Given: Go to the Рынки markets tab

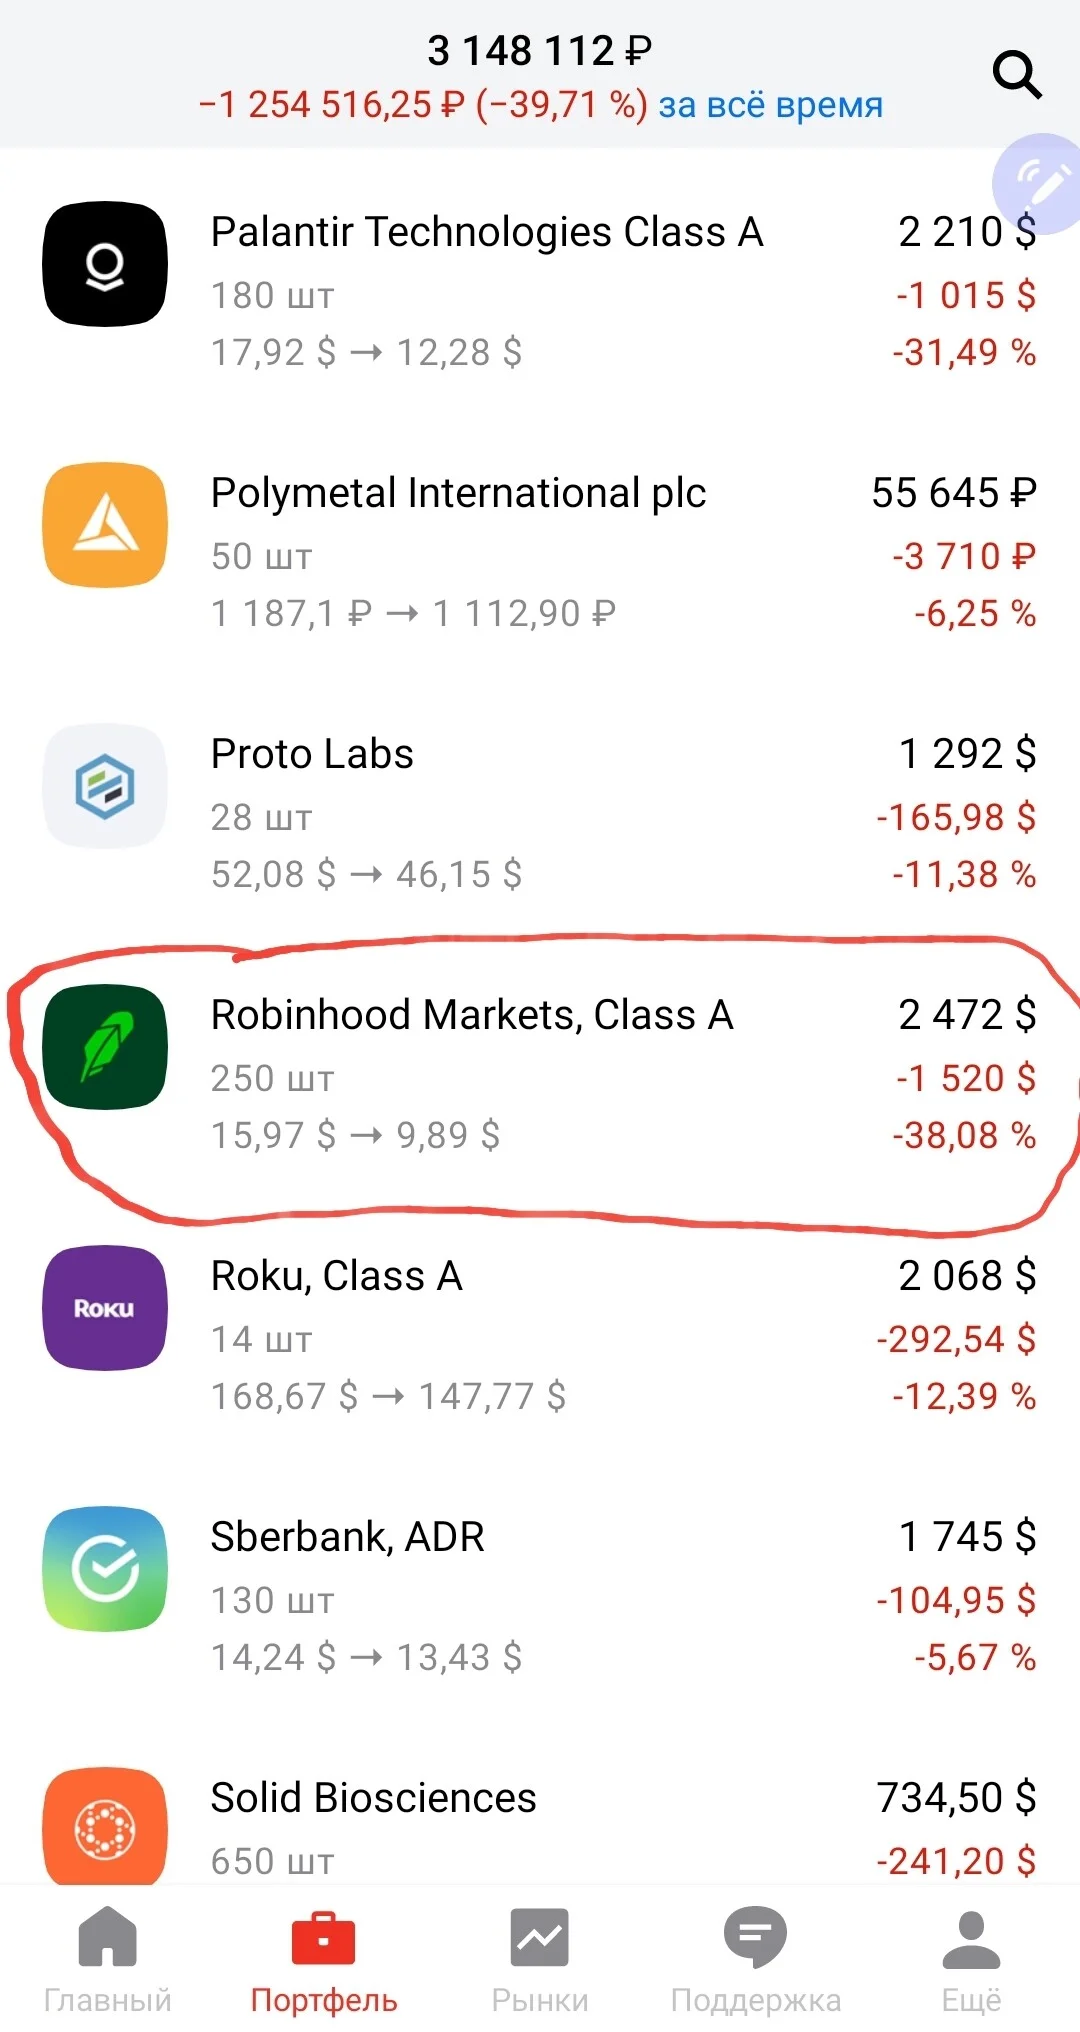Looking at the screenshot, I should click(540, 1960).
